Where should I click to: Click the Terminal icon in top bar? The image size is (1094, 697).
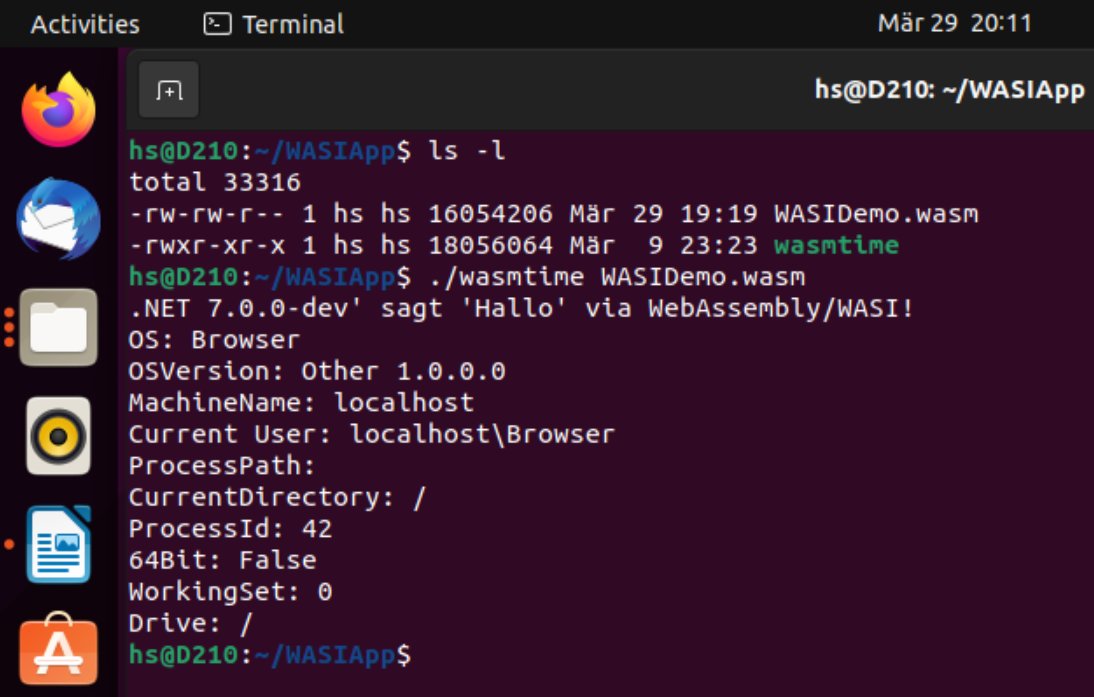click(x=217, y=24)
